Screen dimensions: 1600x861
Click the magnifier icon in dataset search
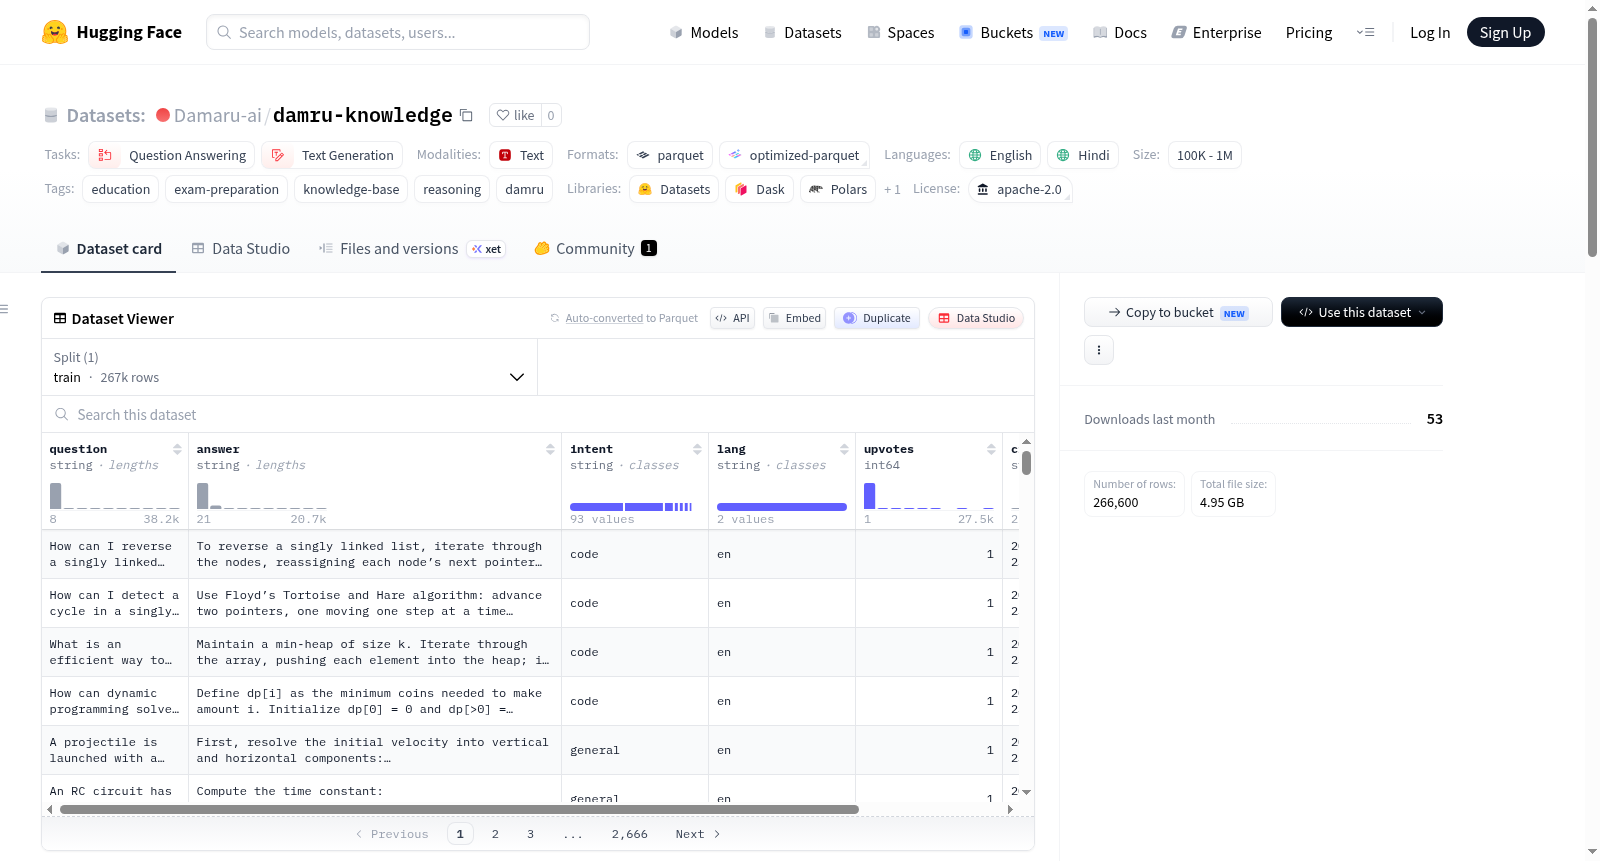click(62, 414)
